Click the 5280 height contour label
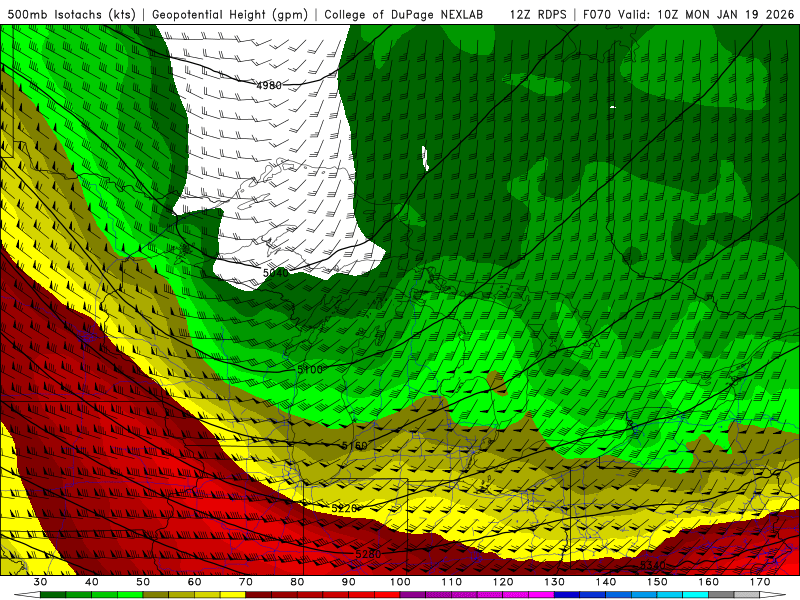The height and width of the screenshot is (600, 800). pyautogui.click(x=368, y=554)
